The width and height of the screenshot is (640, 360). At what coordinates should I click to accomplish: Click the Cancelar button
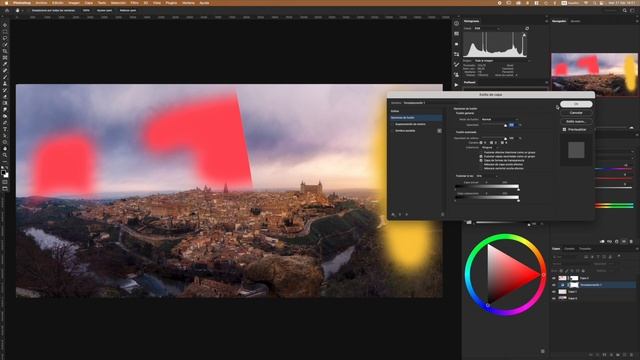(576, 113)
